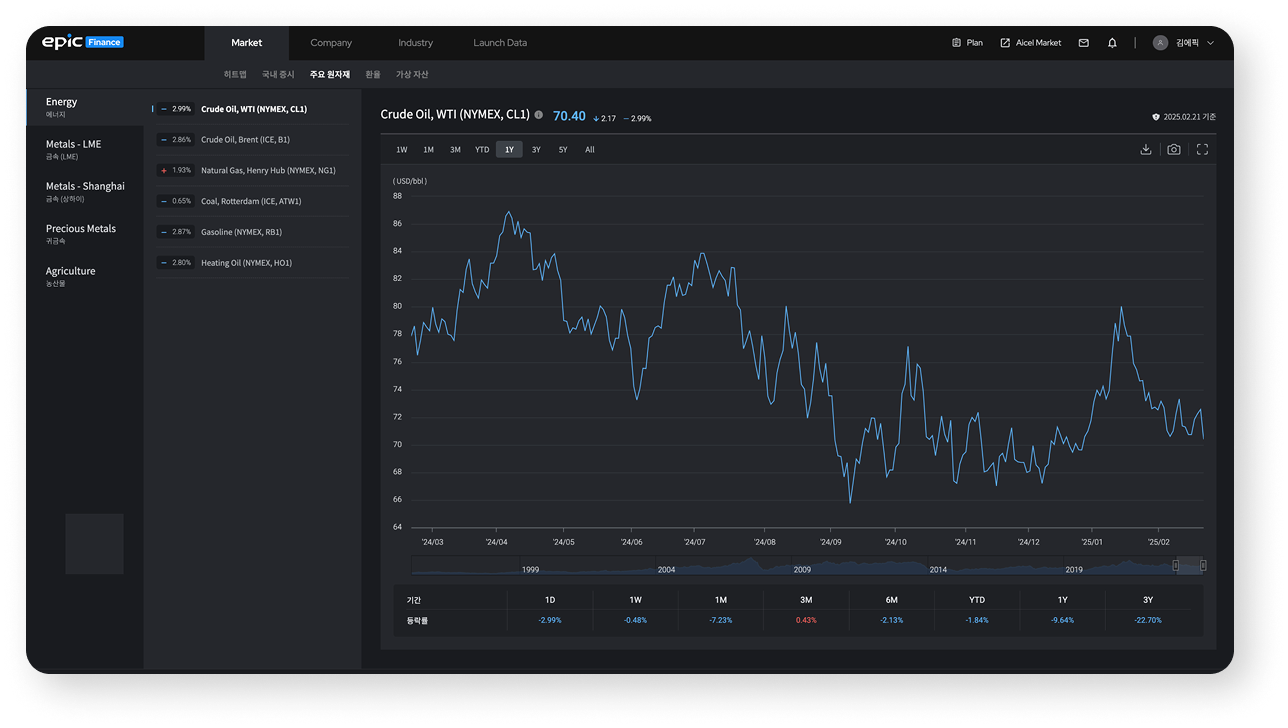Click the info icon beside Crude Oil title
The width and height of the screenshot is (1288, 728).
pos(539,115)
